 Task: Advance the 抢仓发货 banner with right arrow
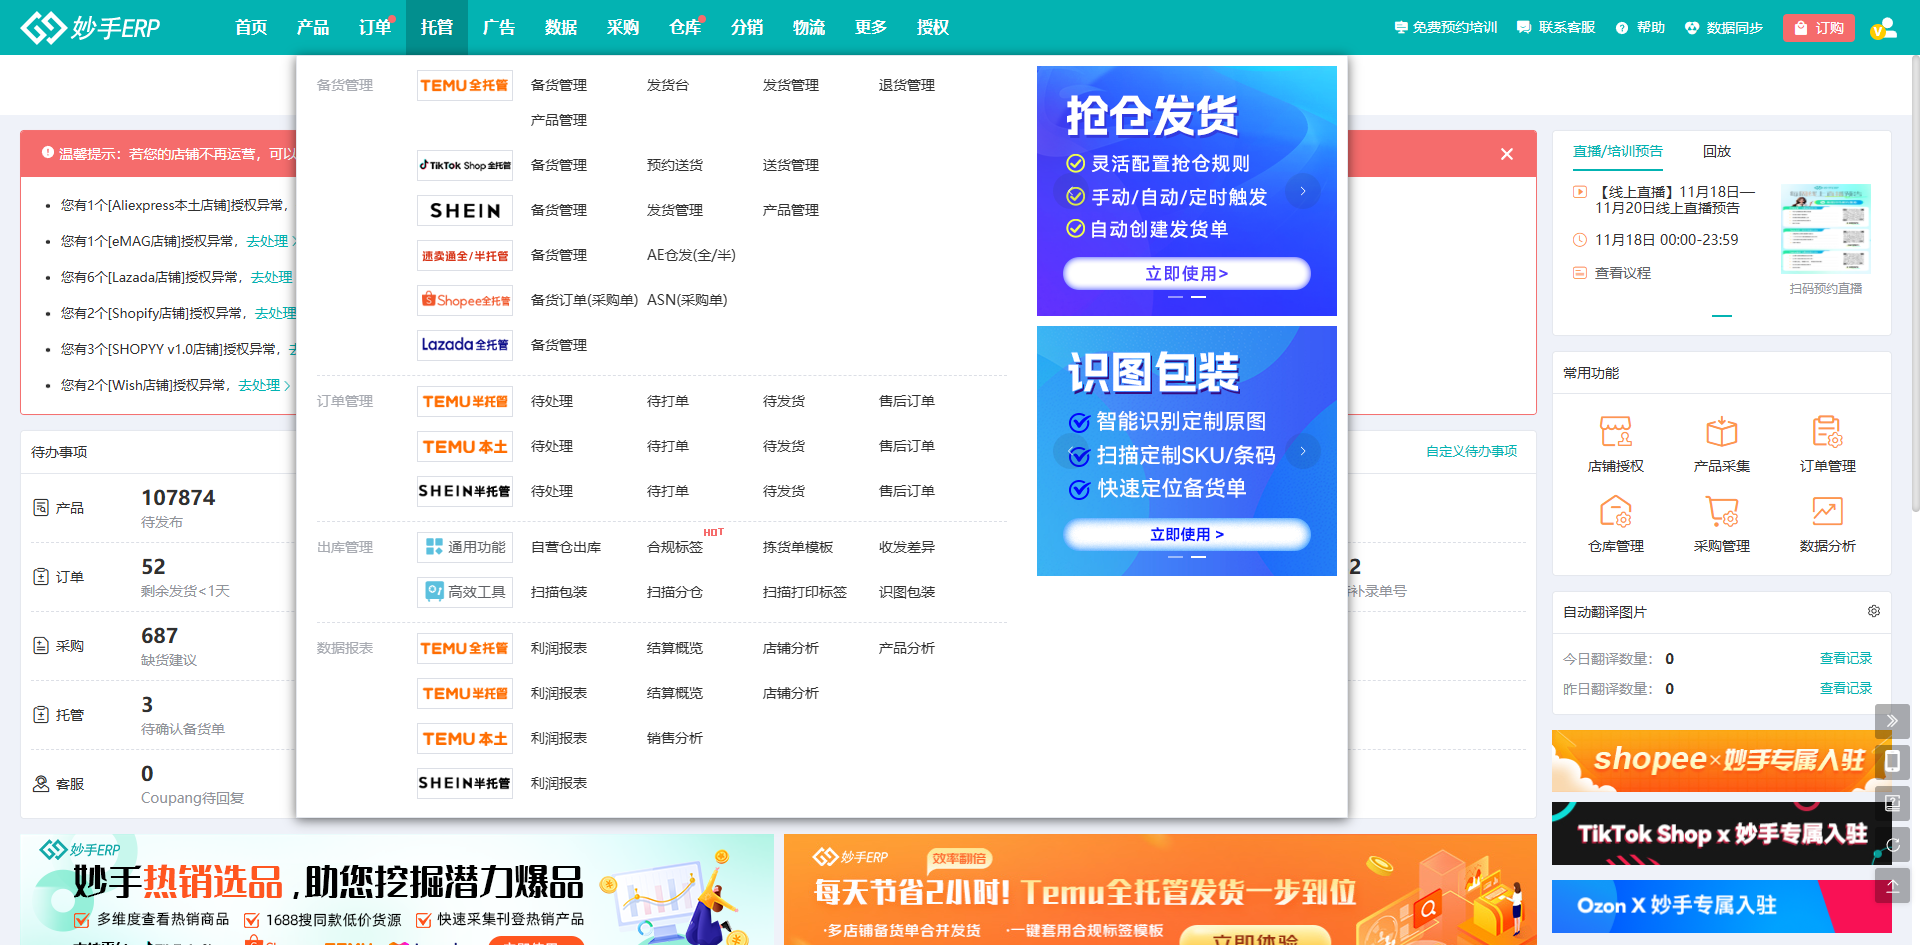point(1303,191)
